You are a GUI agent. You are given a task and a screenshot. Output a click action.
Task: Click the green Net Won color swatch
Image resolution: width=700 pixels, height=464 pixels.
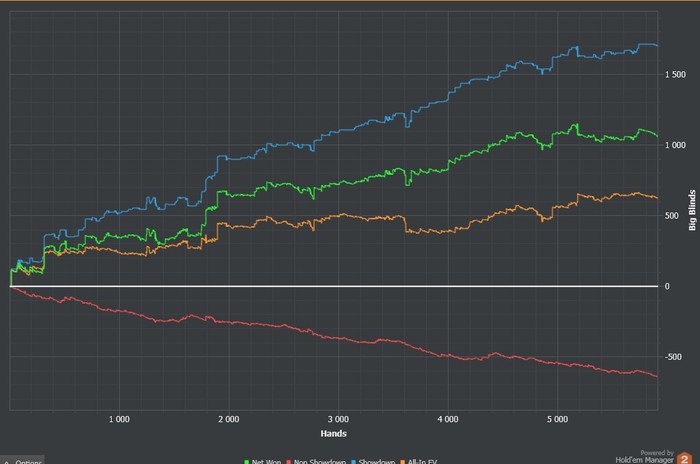tap(246, 462)
